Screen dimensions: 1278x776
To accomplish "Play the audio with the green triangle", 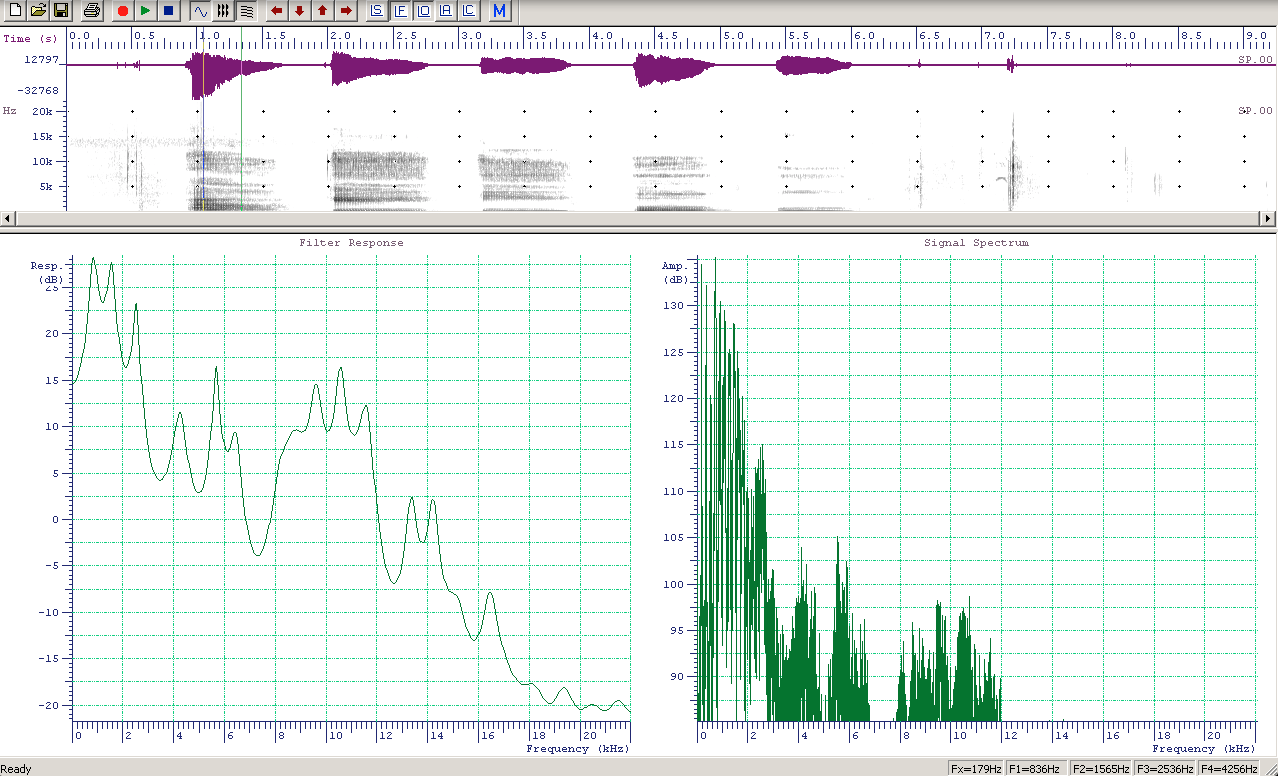I will coord(146,11).
